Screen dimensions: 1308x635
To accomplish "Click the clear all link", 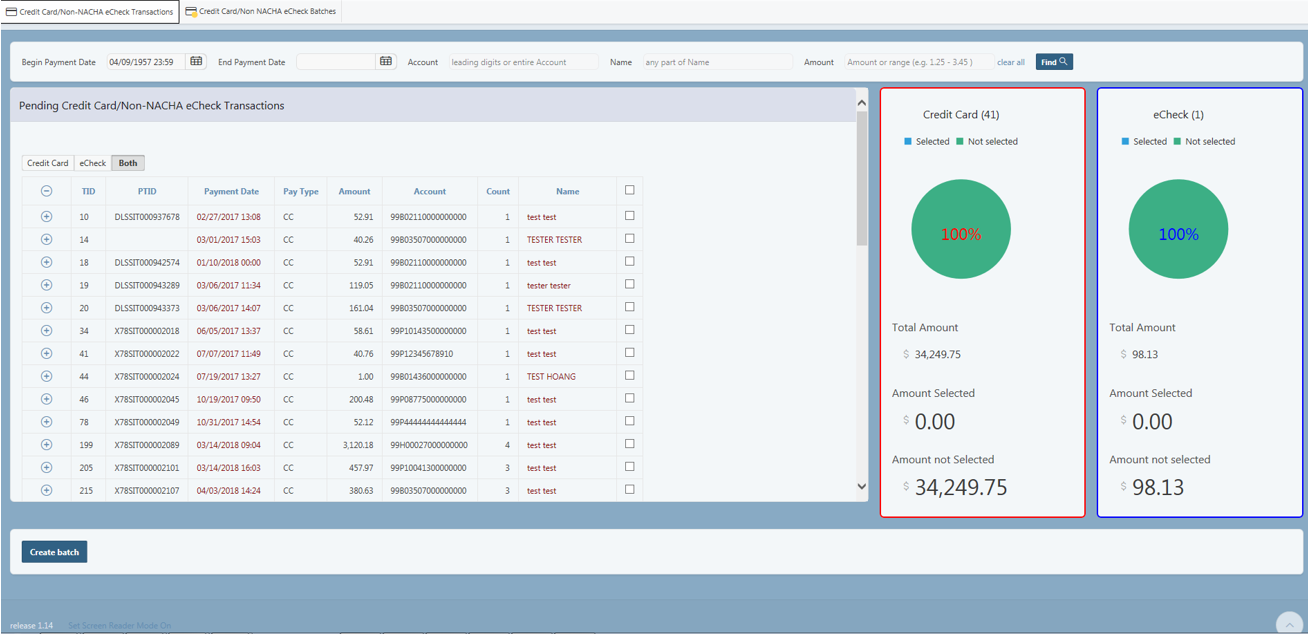I will pos(1010,62).
